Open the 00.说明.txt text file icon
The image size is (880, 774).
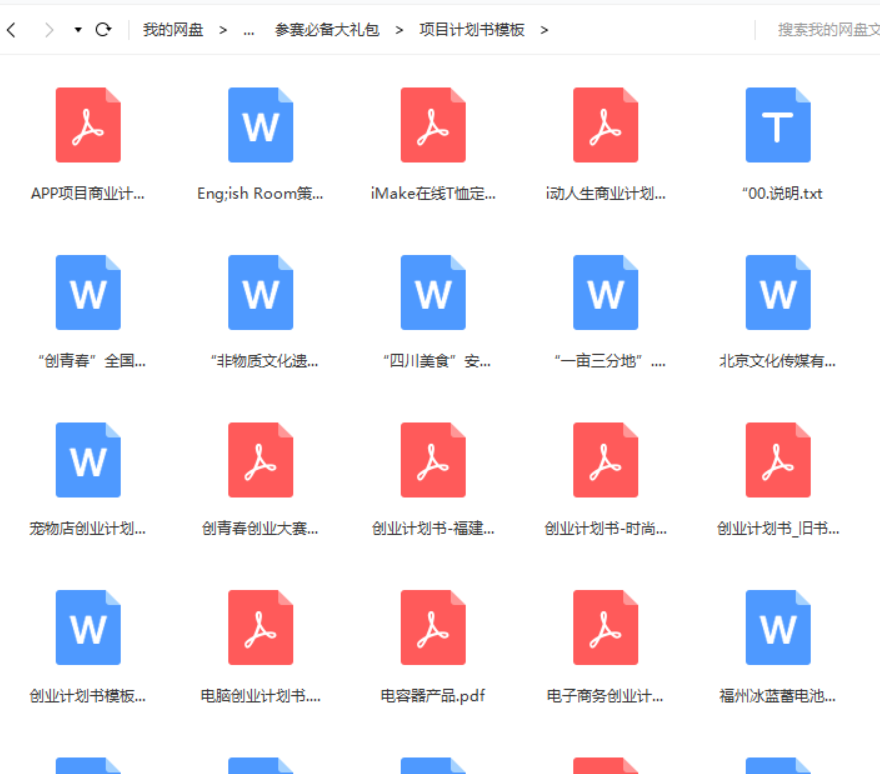point(778,125)
